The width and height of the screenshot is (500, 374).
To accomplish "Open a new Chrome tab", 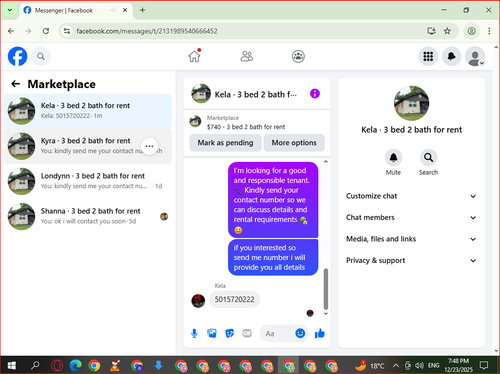I will [x=142, y=10].
